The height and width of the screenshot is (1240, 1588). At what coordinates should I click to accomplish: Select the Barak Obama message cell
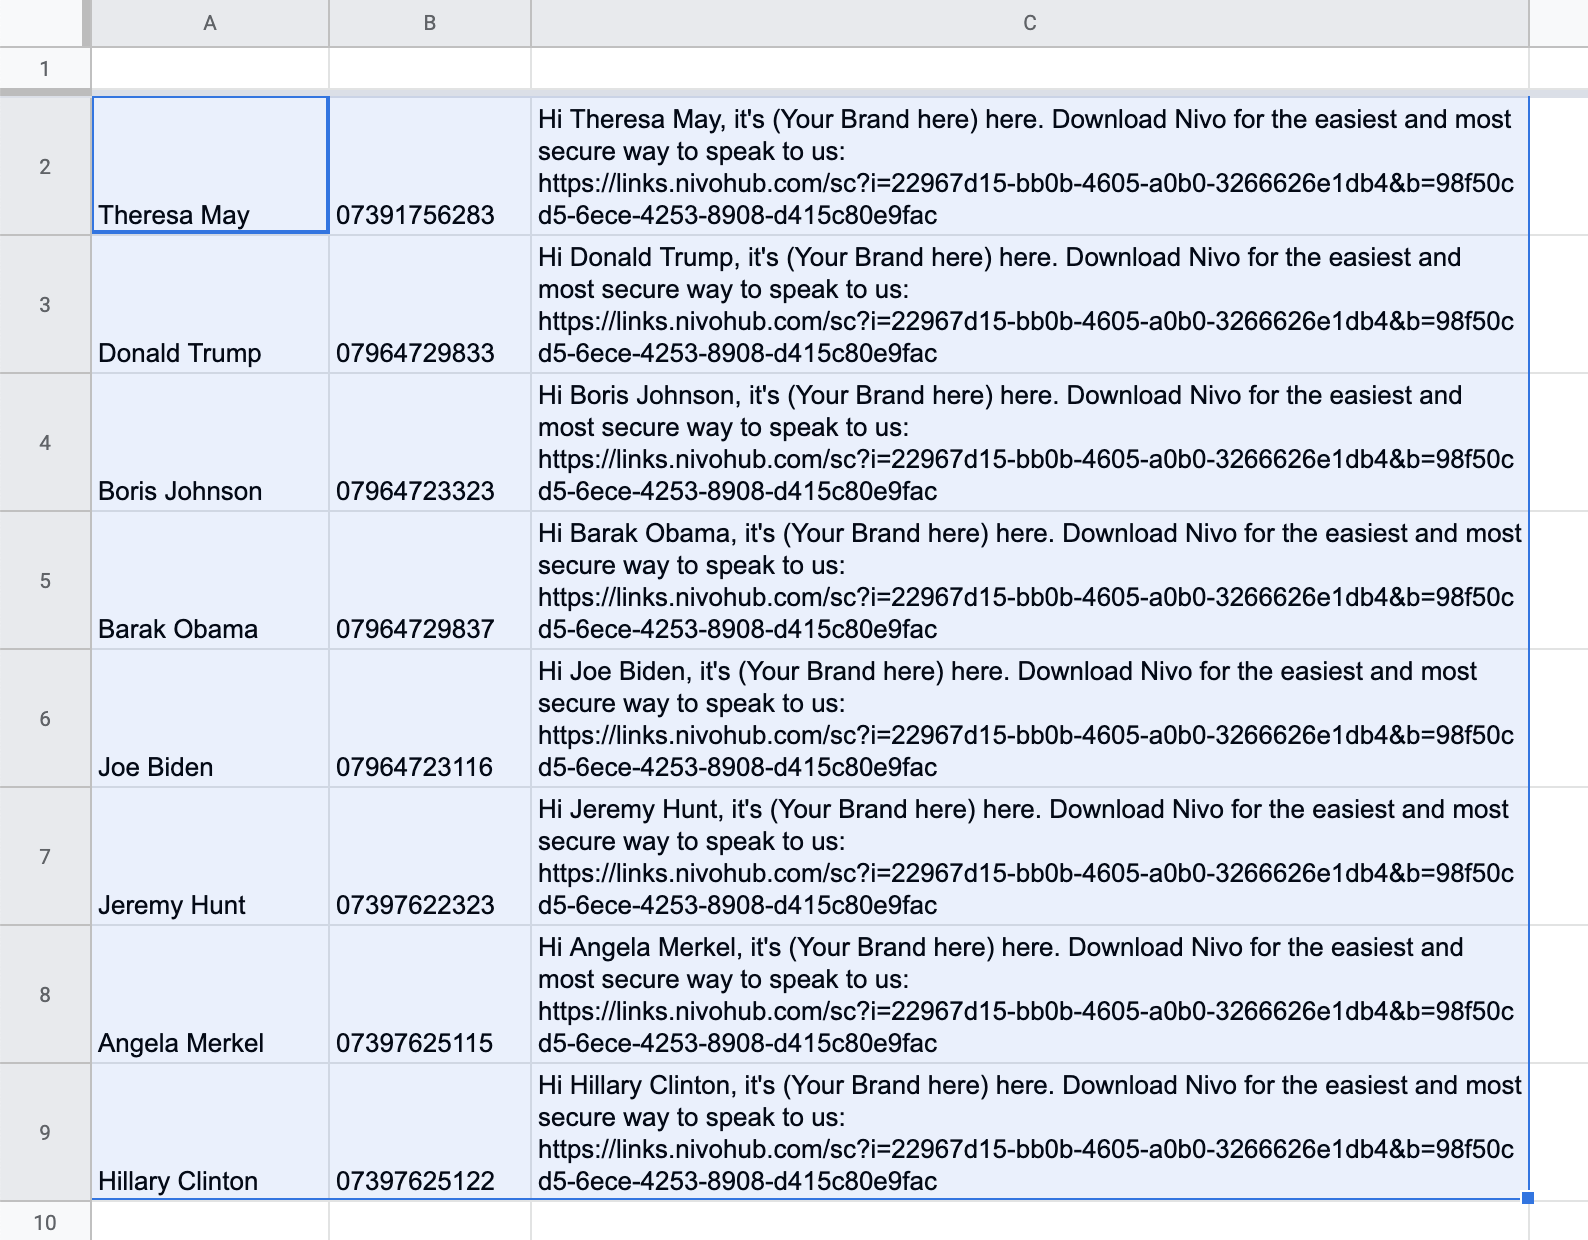click(1029, 581)
